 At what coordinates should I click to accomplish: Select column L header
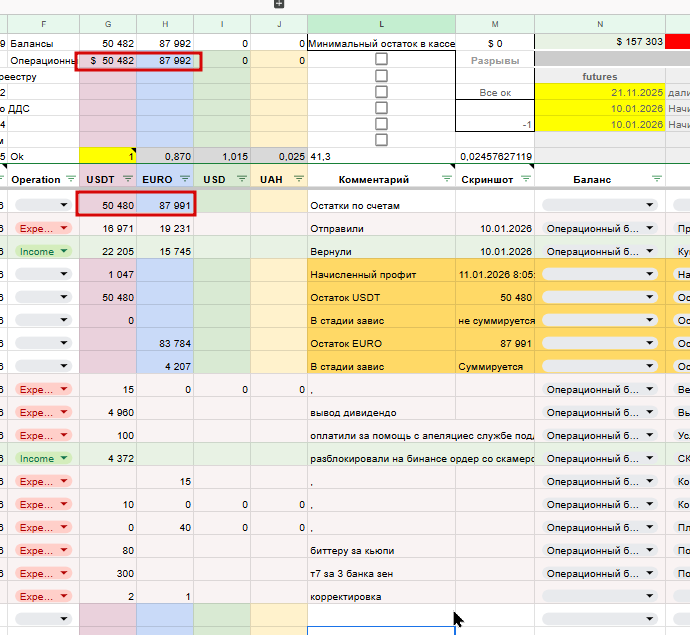pyautogui.click(x=381, y=24)
